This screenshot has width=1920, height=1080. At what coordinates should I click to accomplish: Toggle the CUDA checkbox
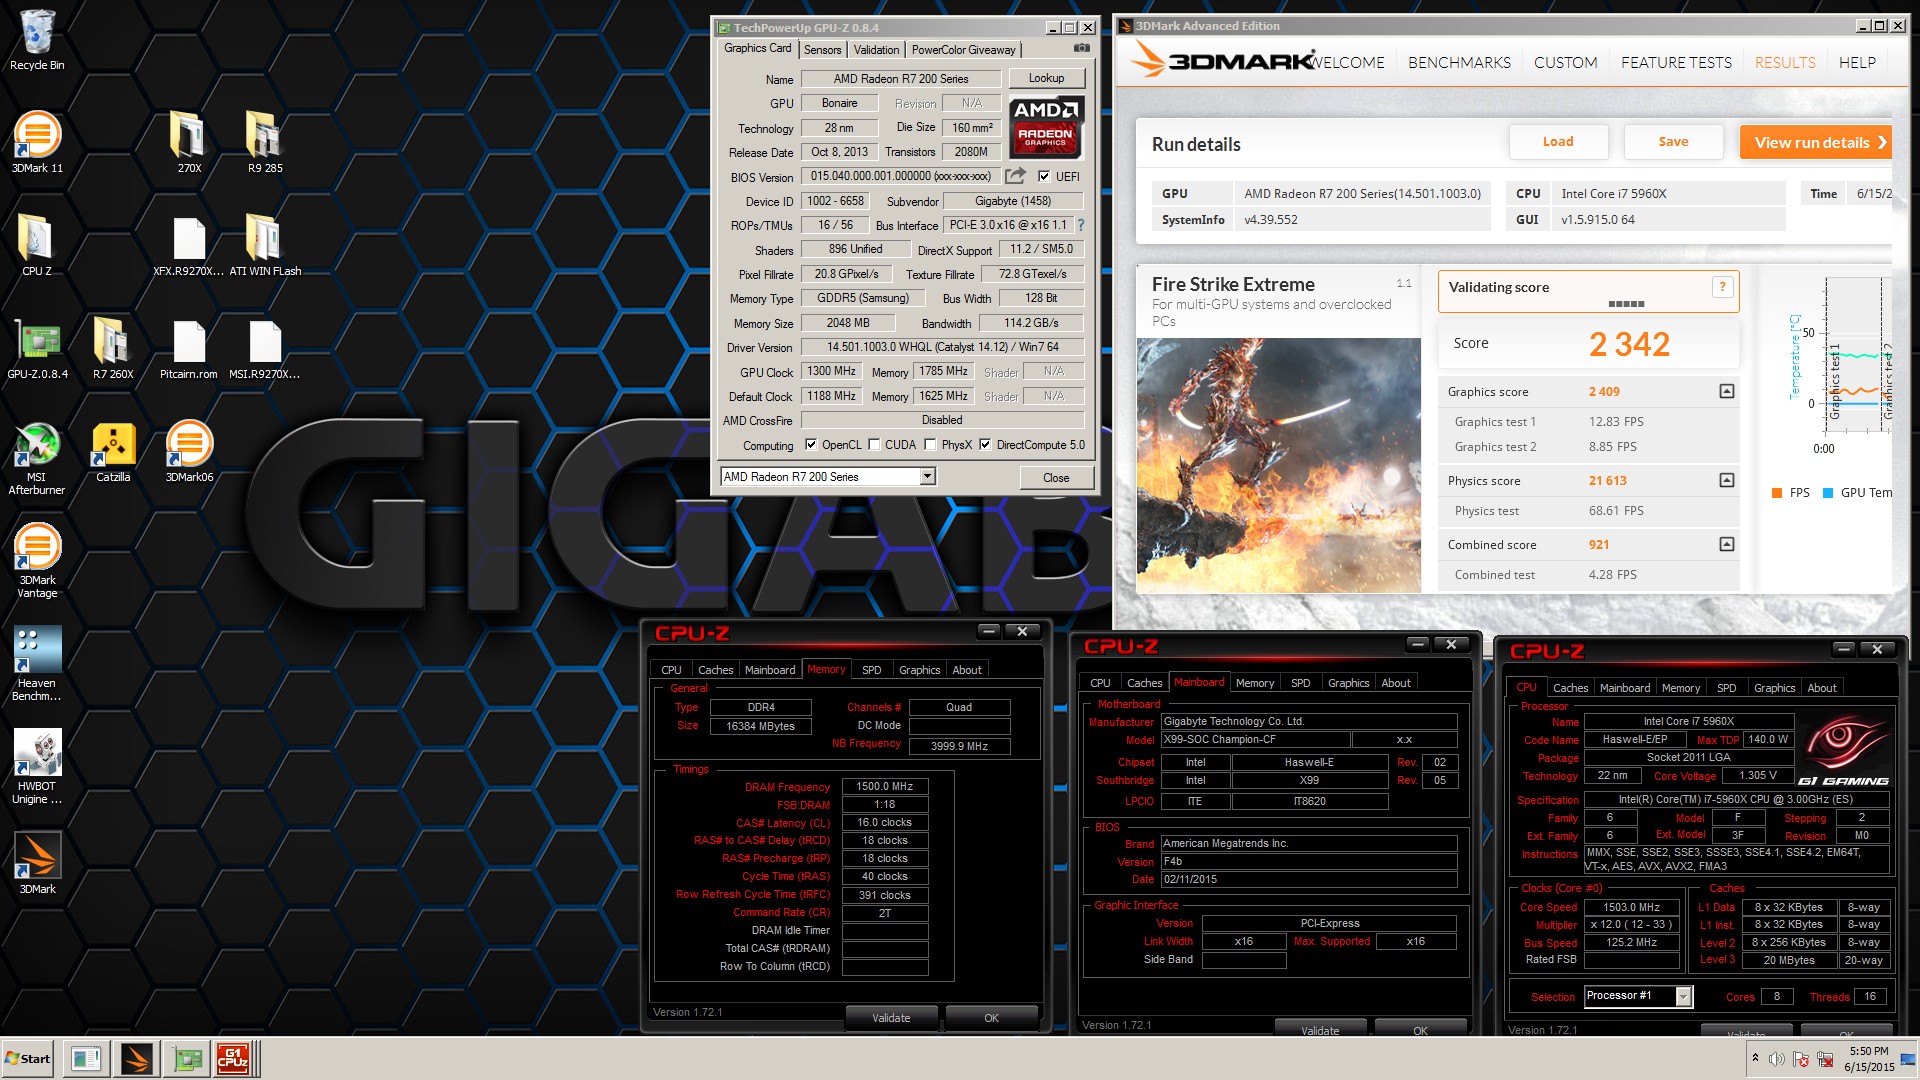tap(874, 445)
